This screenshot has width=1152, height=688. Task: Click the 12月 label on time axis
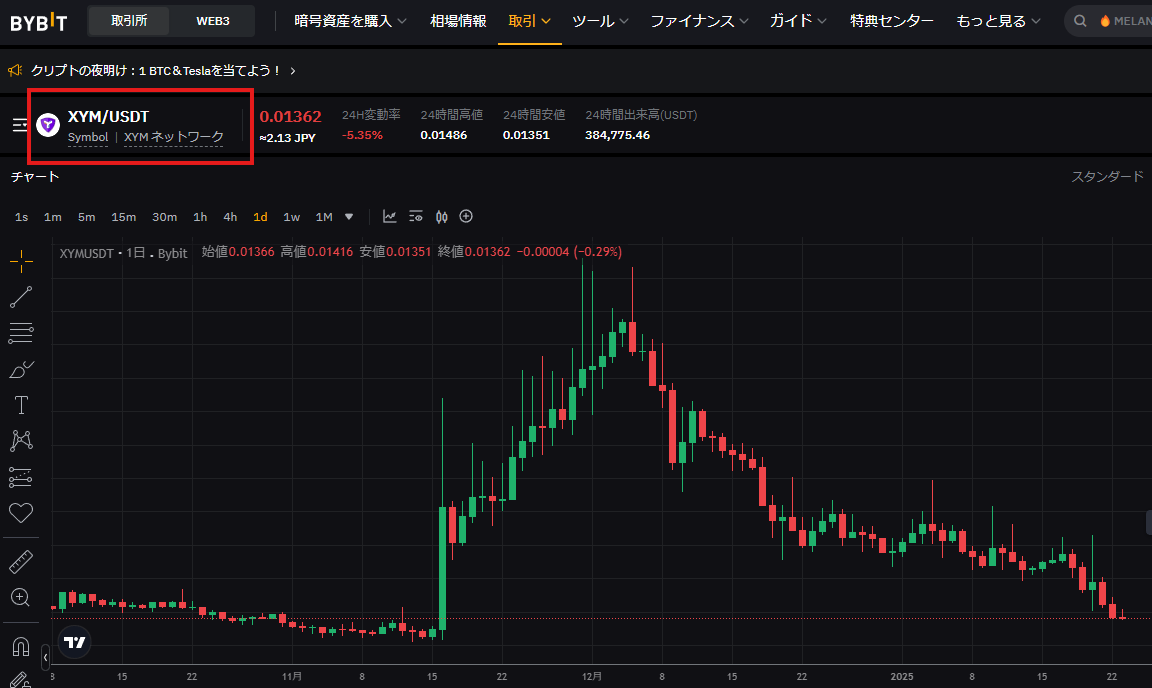tap(592, 676)
